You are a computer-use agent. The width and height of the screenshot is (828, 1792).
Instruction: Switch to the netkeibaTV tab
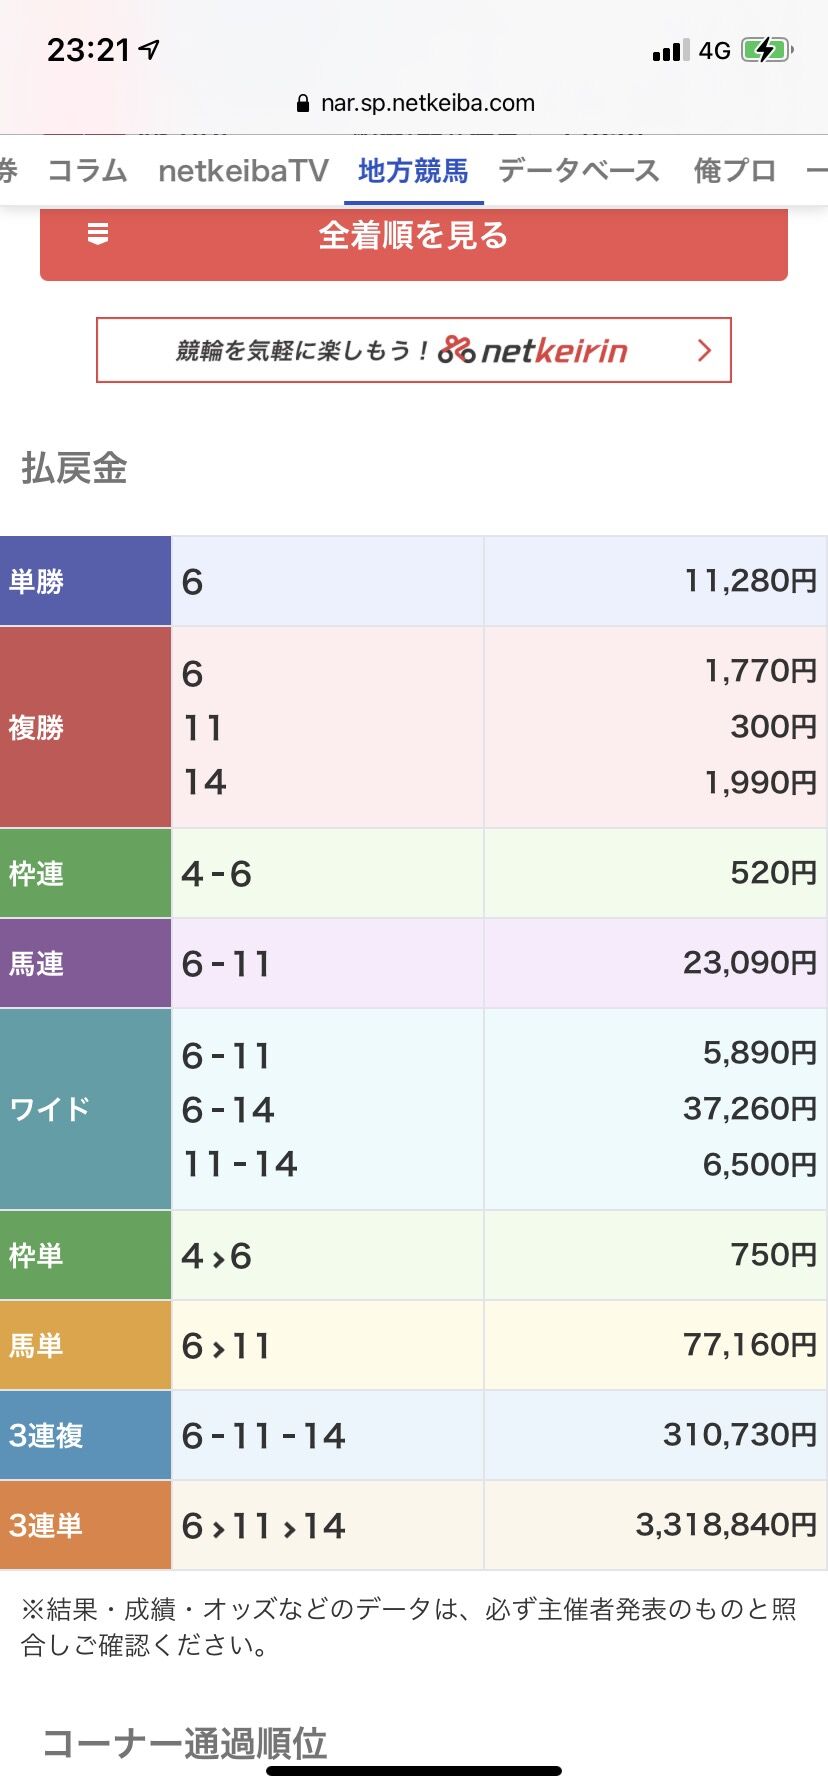point(243,171)
